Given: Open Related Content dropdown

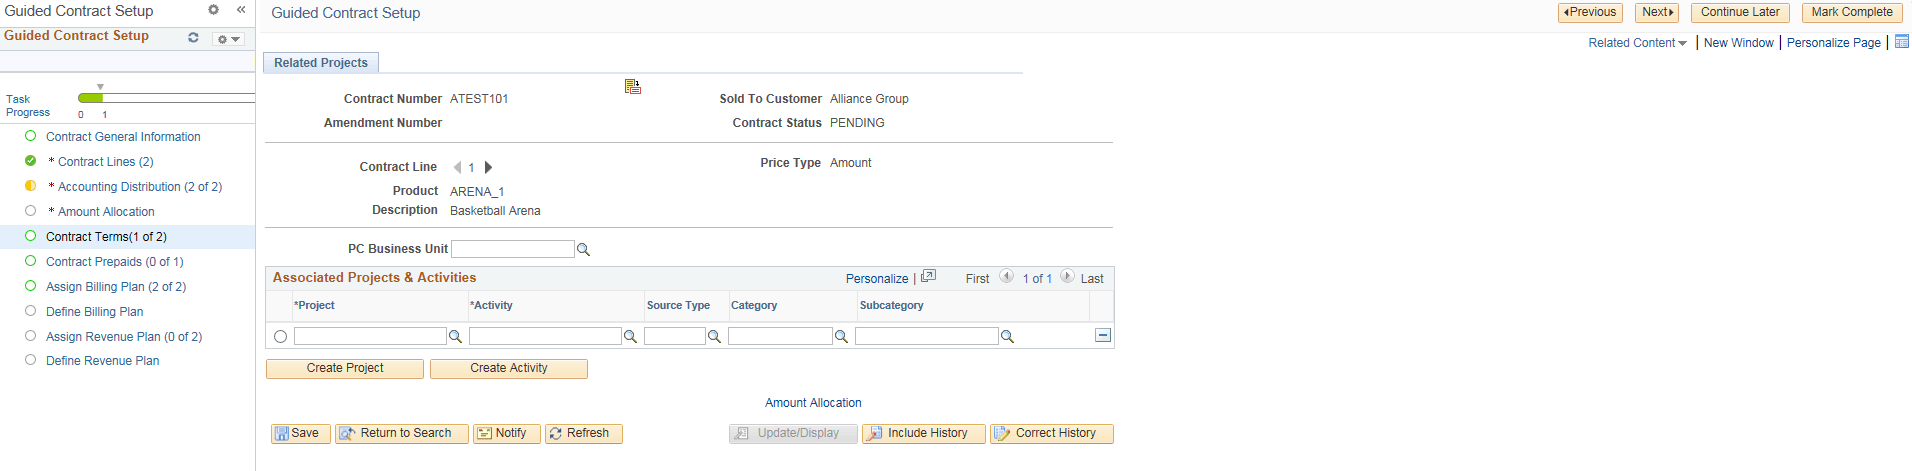Looking at the screenshot, I should 1637,43.
